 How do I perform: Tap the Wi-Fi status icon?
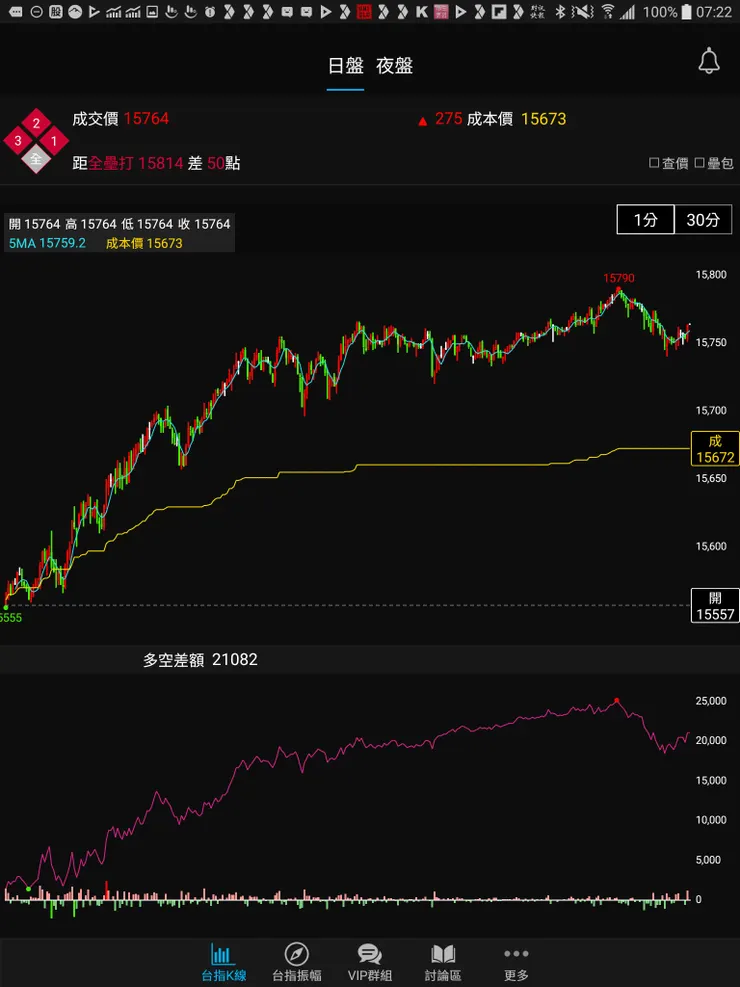tap(607, 11)
